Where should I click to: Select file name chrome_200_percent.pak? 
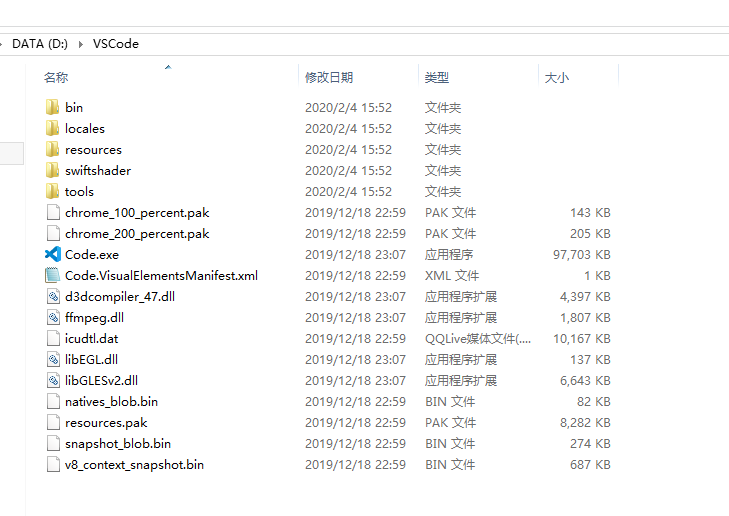click(137, 234)
